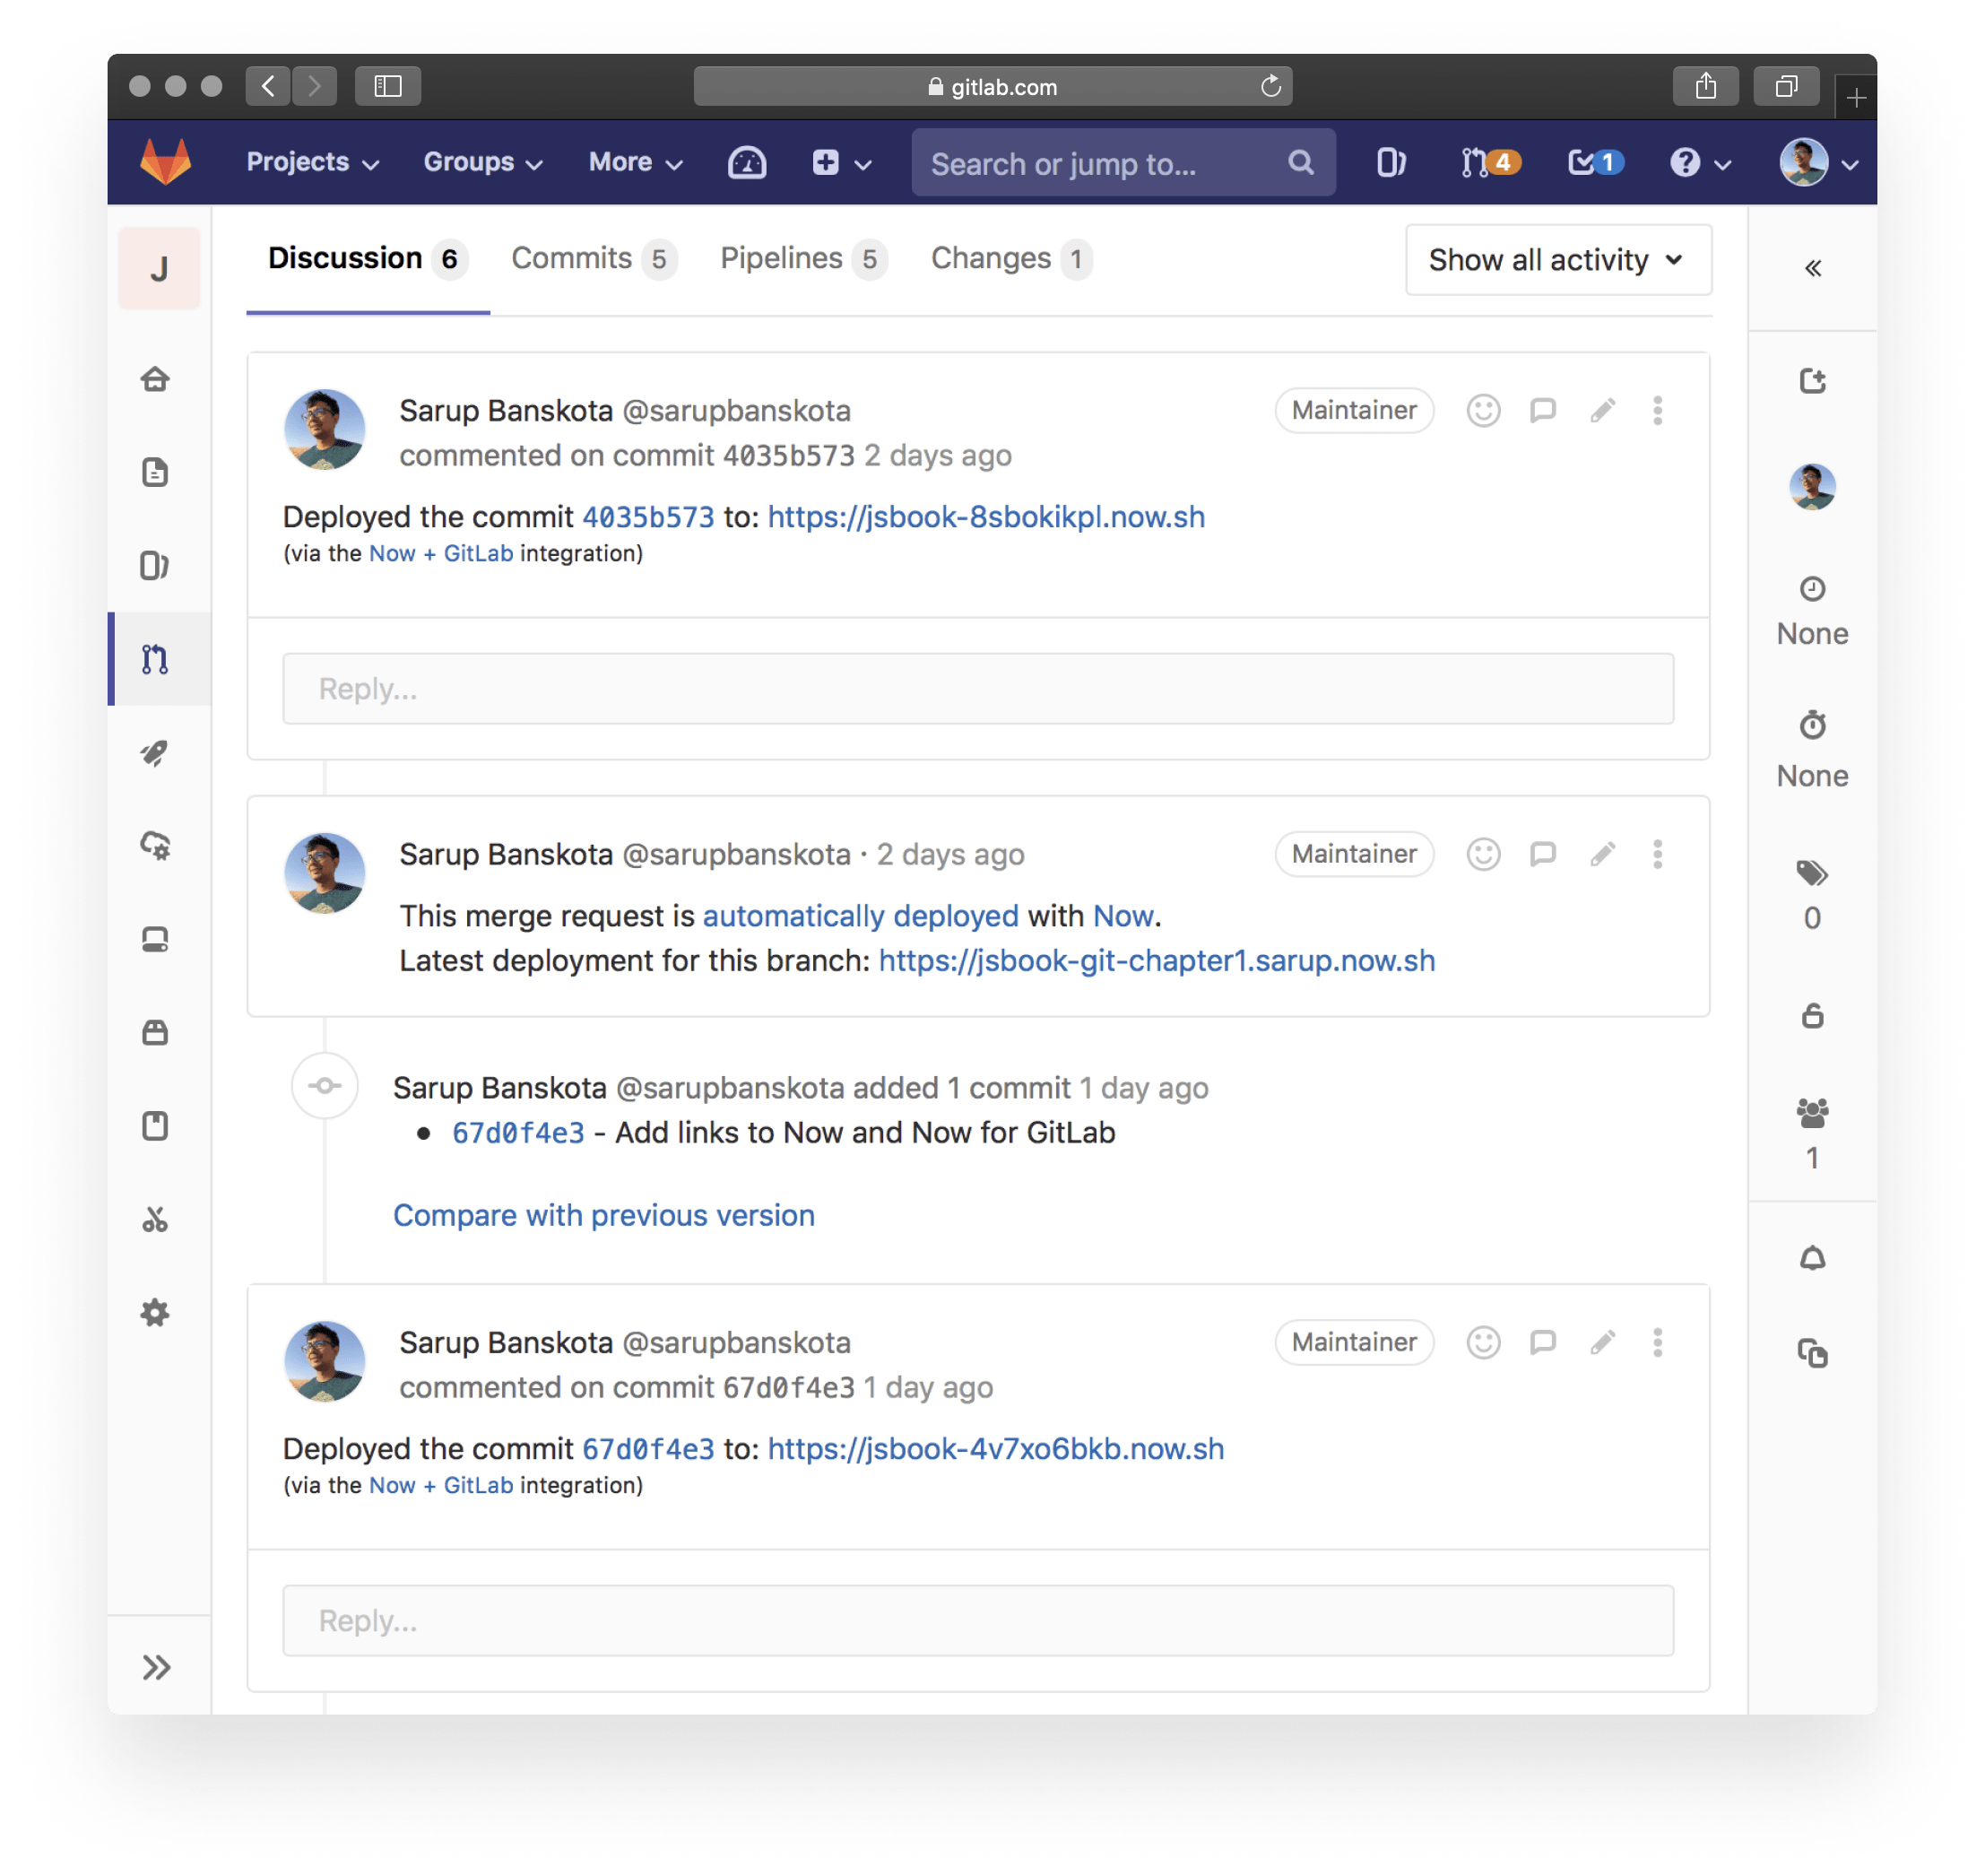Open jsbook-git-chapter1.sarup.now.sh link
Image resolution: width=1985 pixels, height=1876 pixels.
pyautogui.click(x=1156, y=961)
